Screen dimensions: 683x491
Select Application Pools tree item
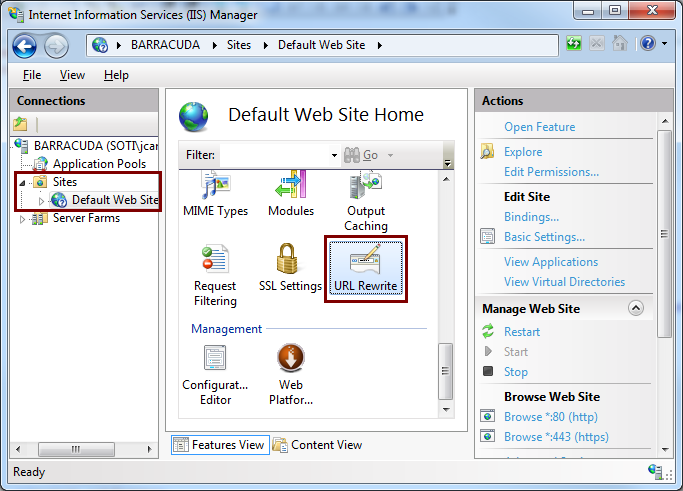[99, 164]
